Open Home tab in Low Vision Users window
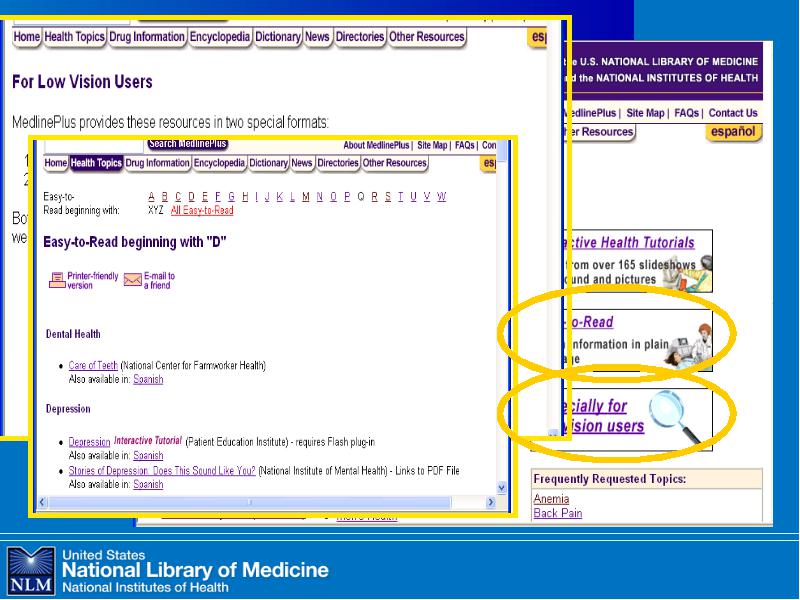Image resolution: width=800 pixels, height=600 pixels. tap(27, 37)
